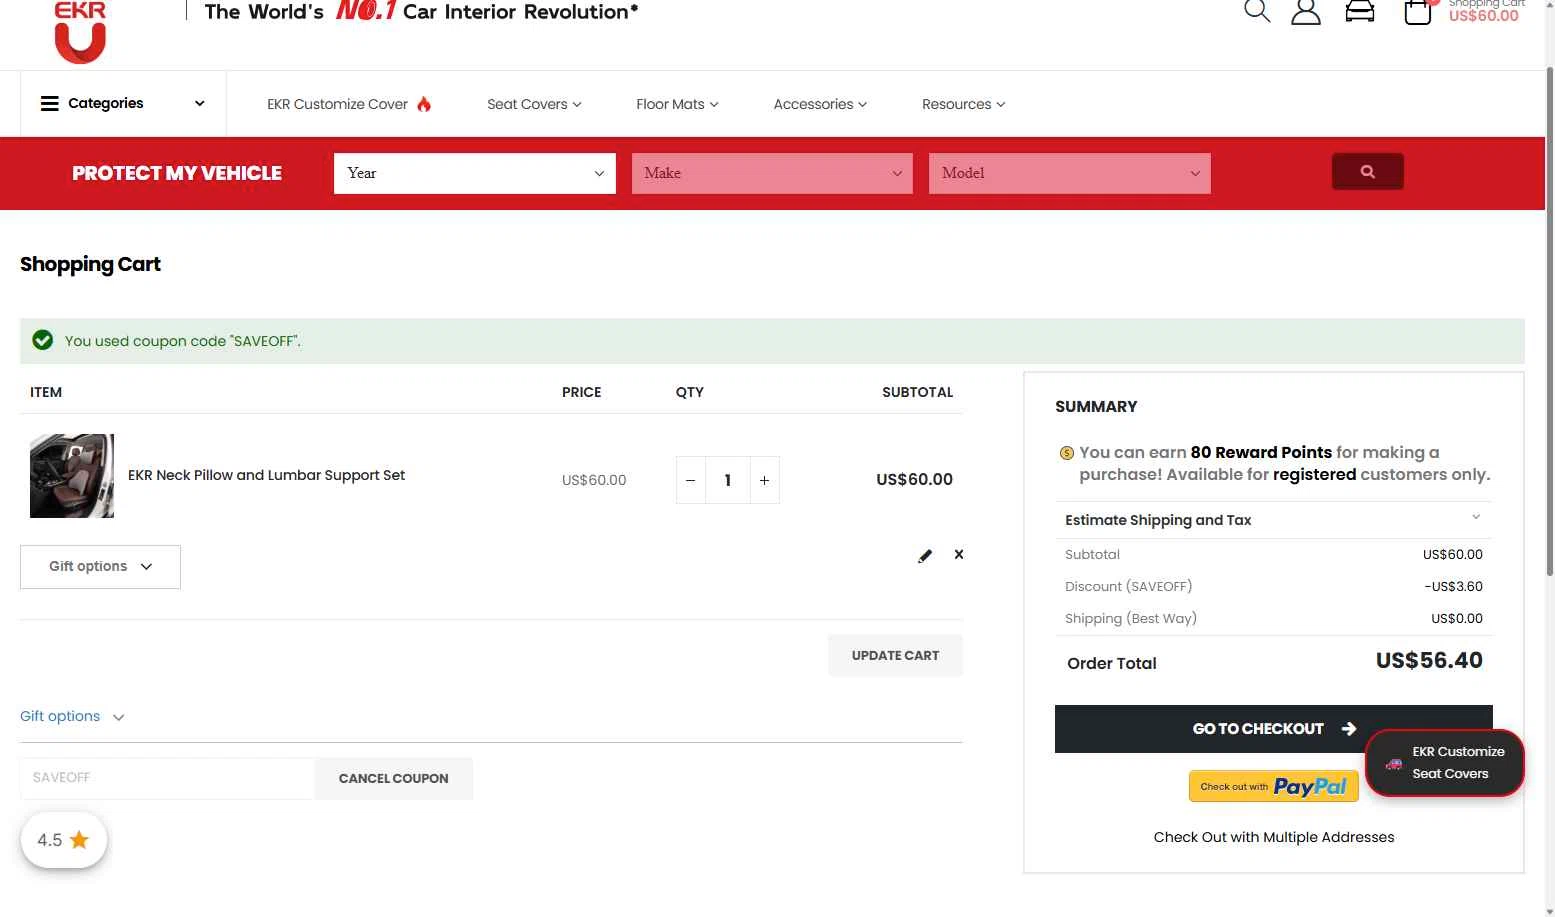This screenshot has width=1555, height=917.
Task: Click the flame icon beside EKR Customize Cover
Action: click(424, 104)
